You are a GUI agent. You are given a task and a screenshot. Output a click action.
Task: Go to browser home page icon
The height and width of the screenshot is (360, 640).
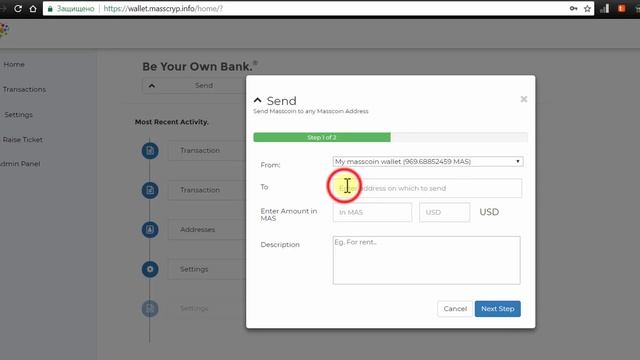(x=33, y=9)
